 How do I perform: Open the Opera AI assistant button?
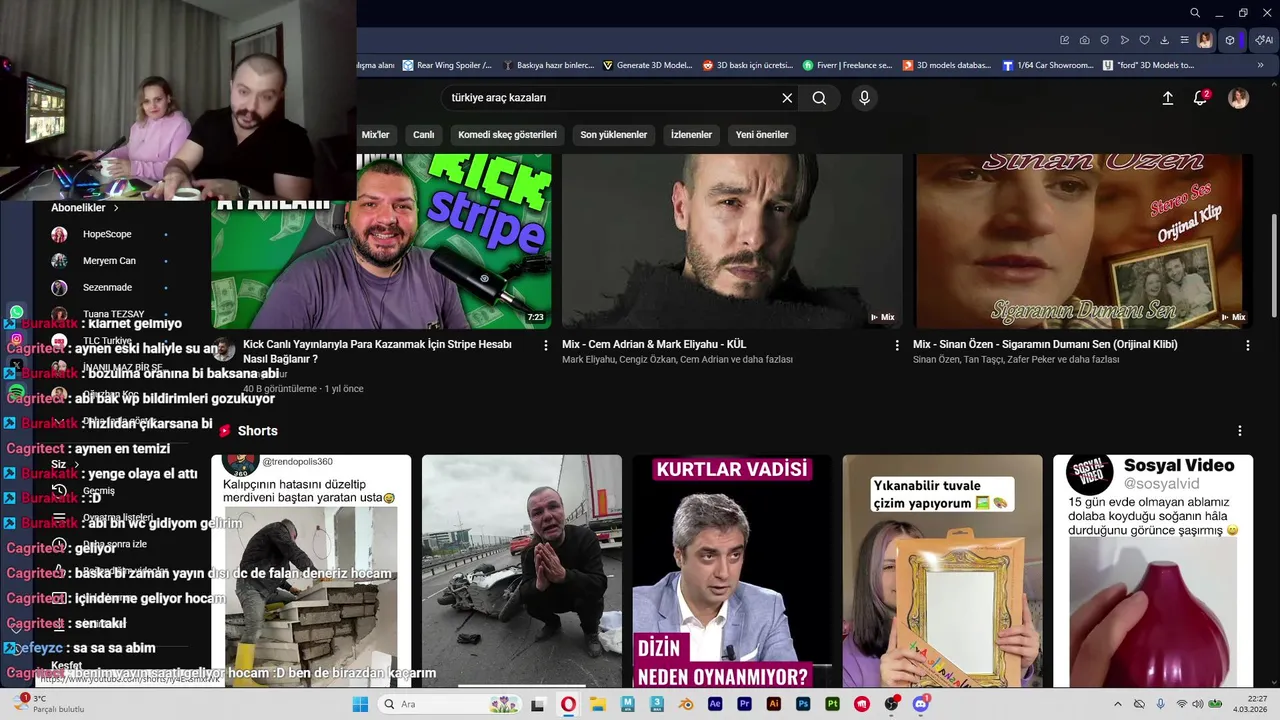tap(1264, 40)
